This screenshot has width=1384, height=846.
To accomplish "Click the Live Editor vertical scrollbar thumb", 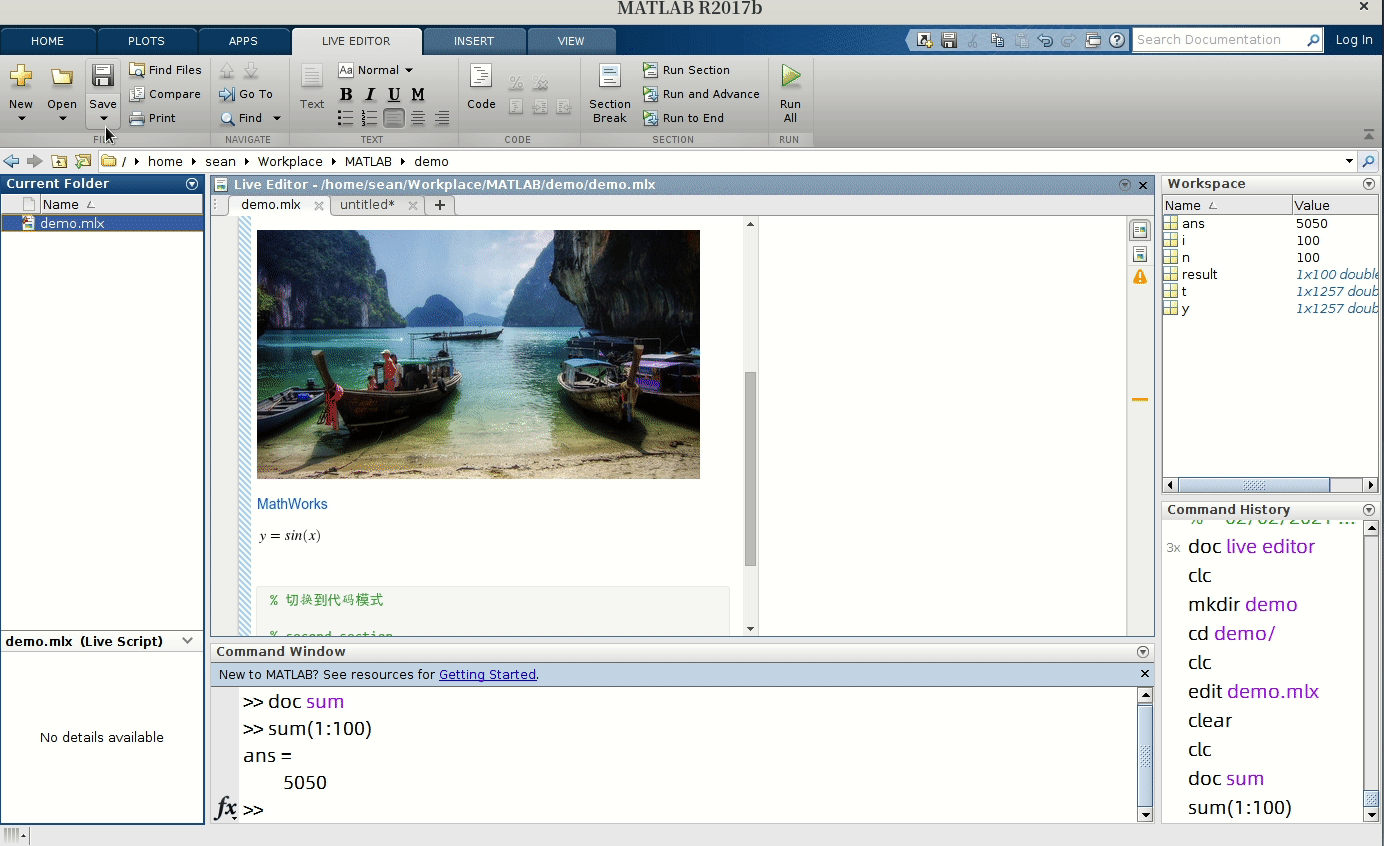I will [750, 468].
